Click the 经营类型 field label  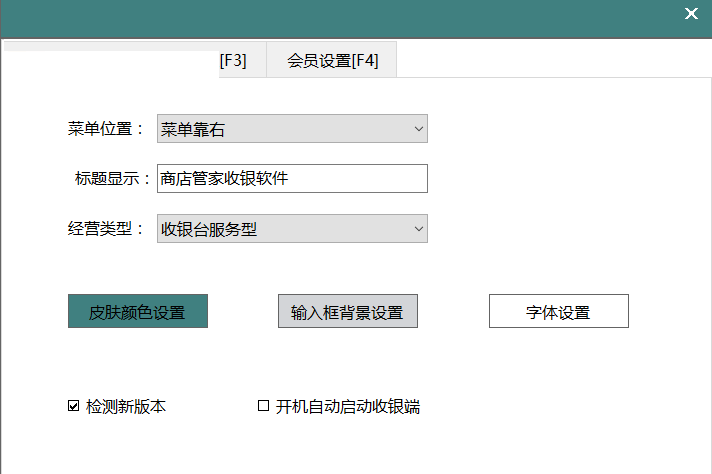pyautogui.click(x=106, y=229)
